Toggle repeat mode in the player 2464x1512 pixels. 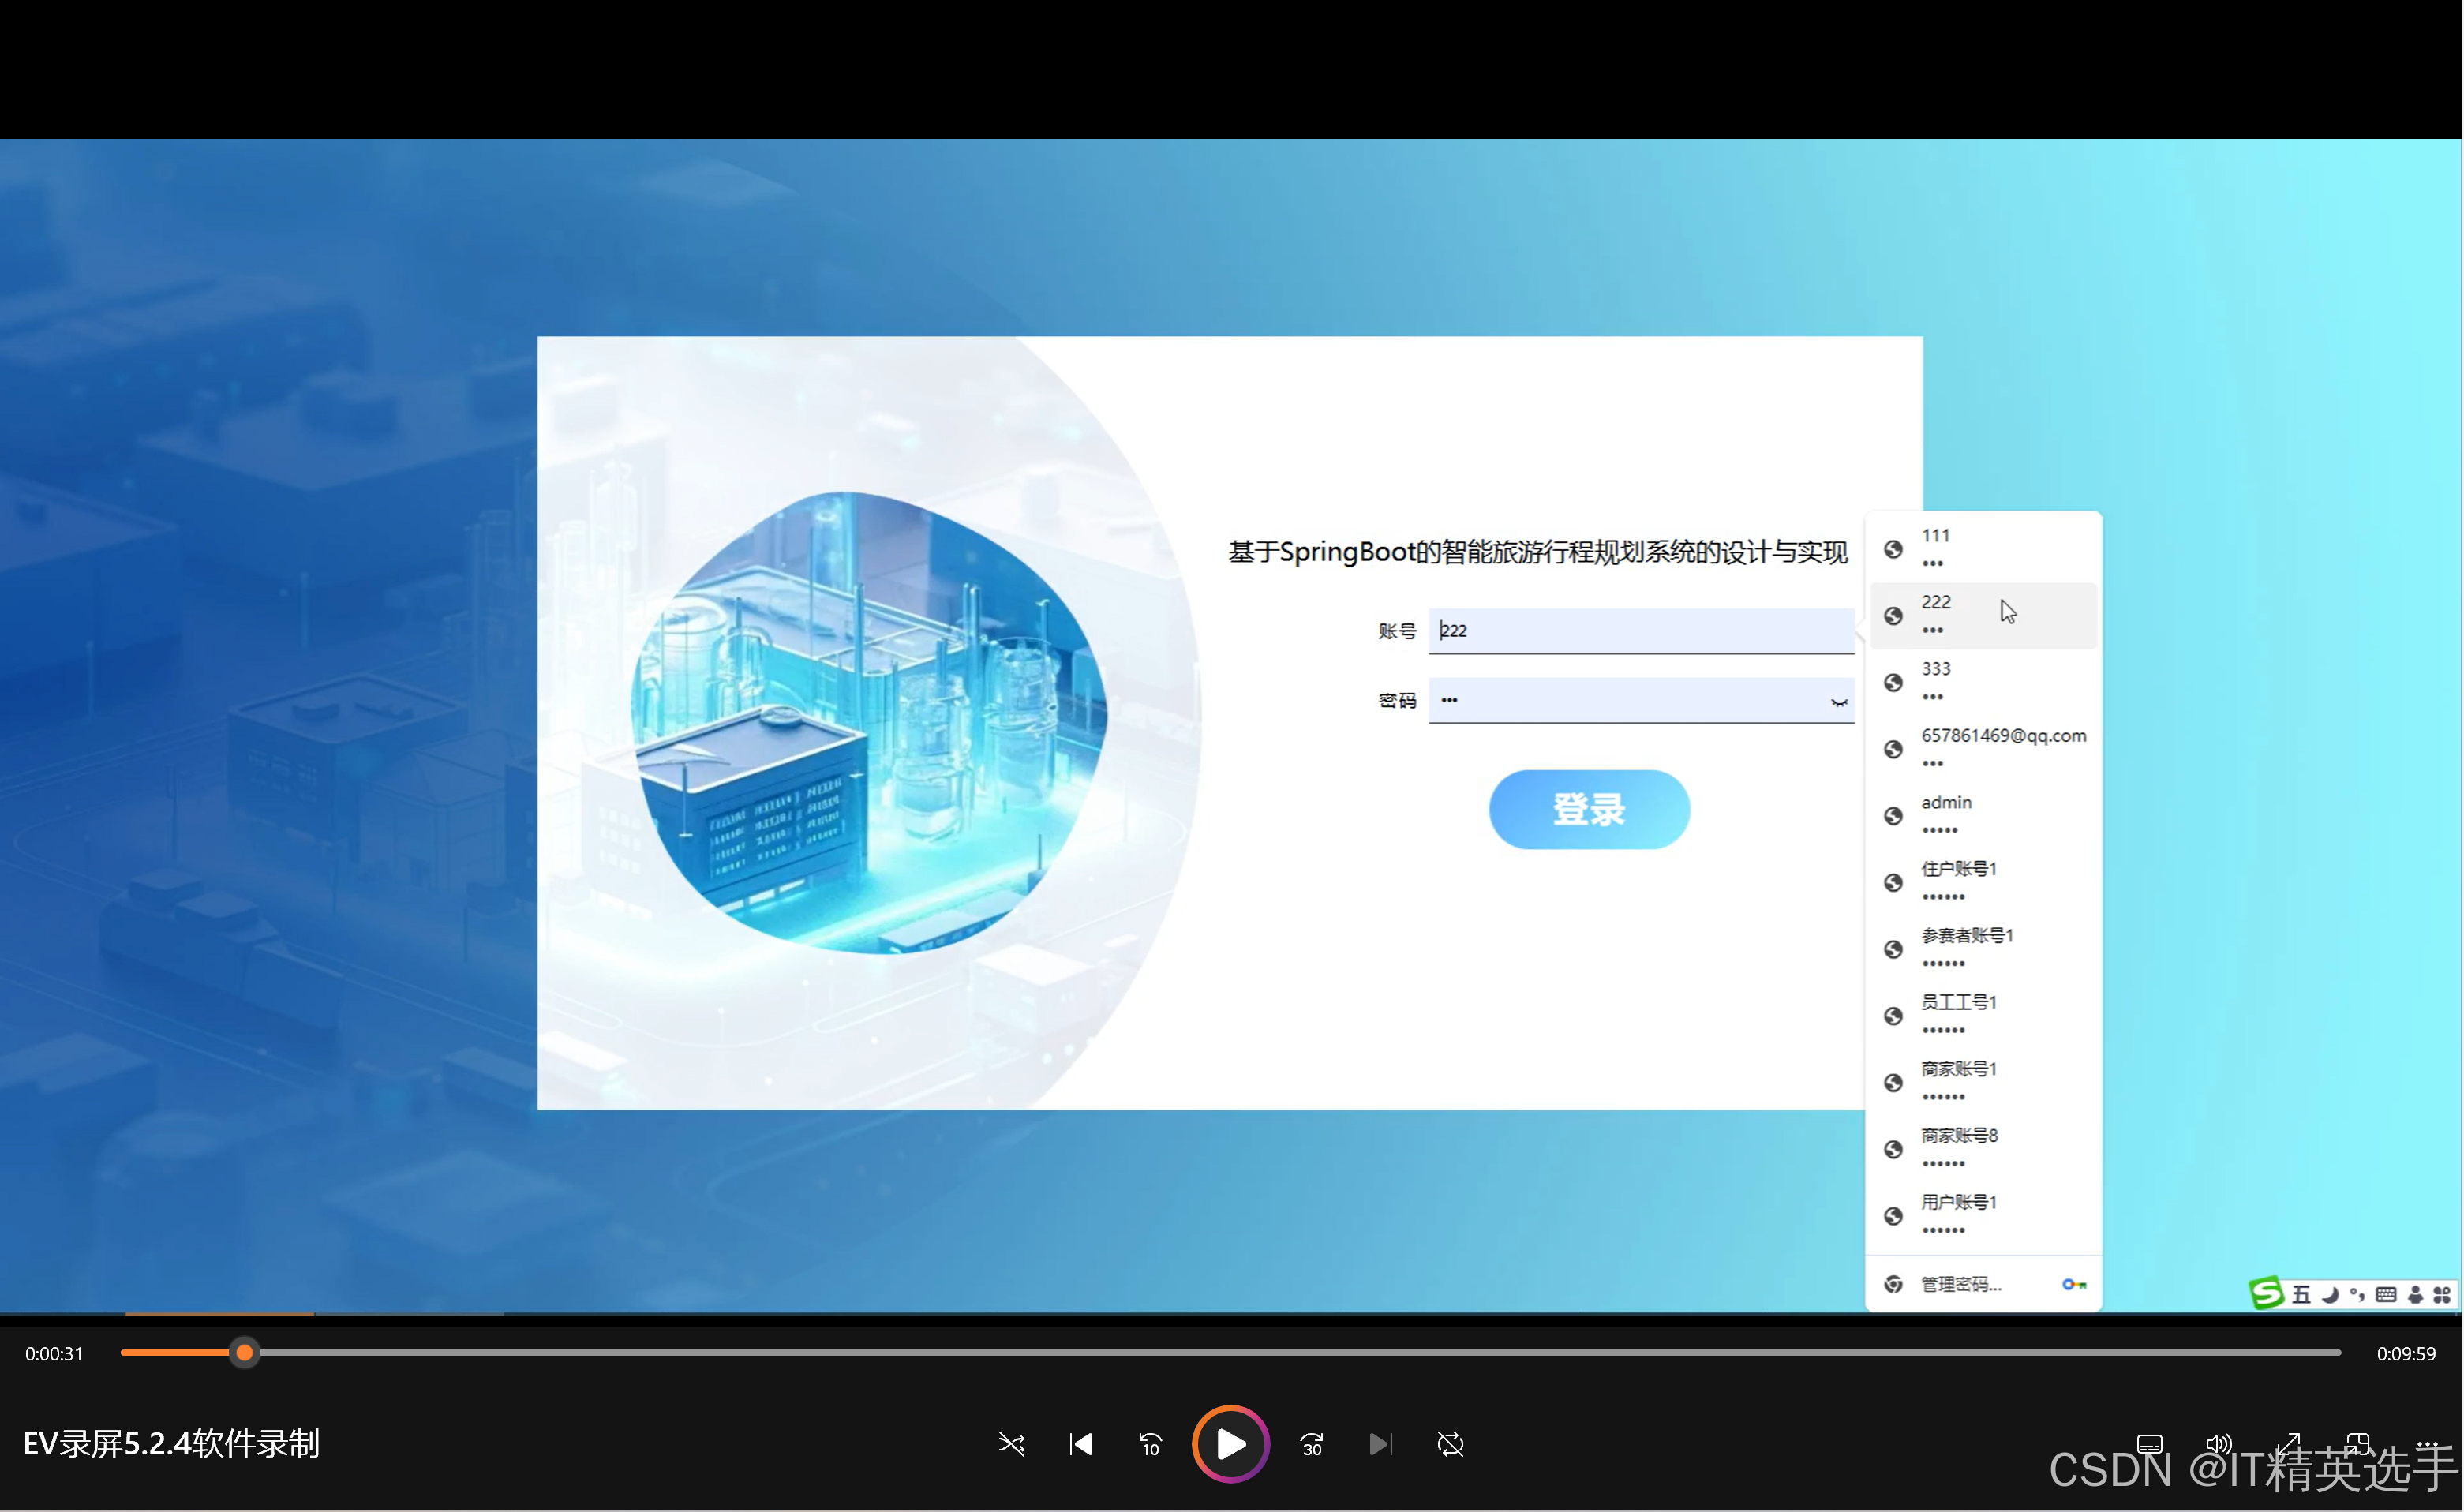(x=1450, y=1444)
